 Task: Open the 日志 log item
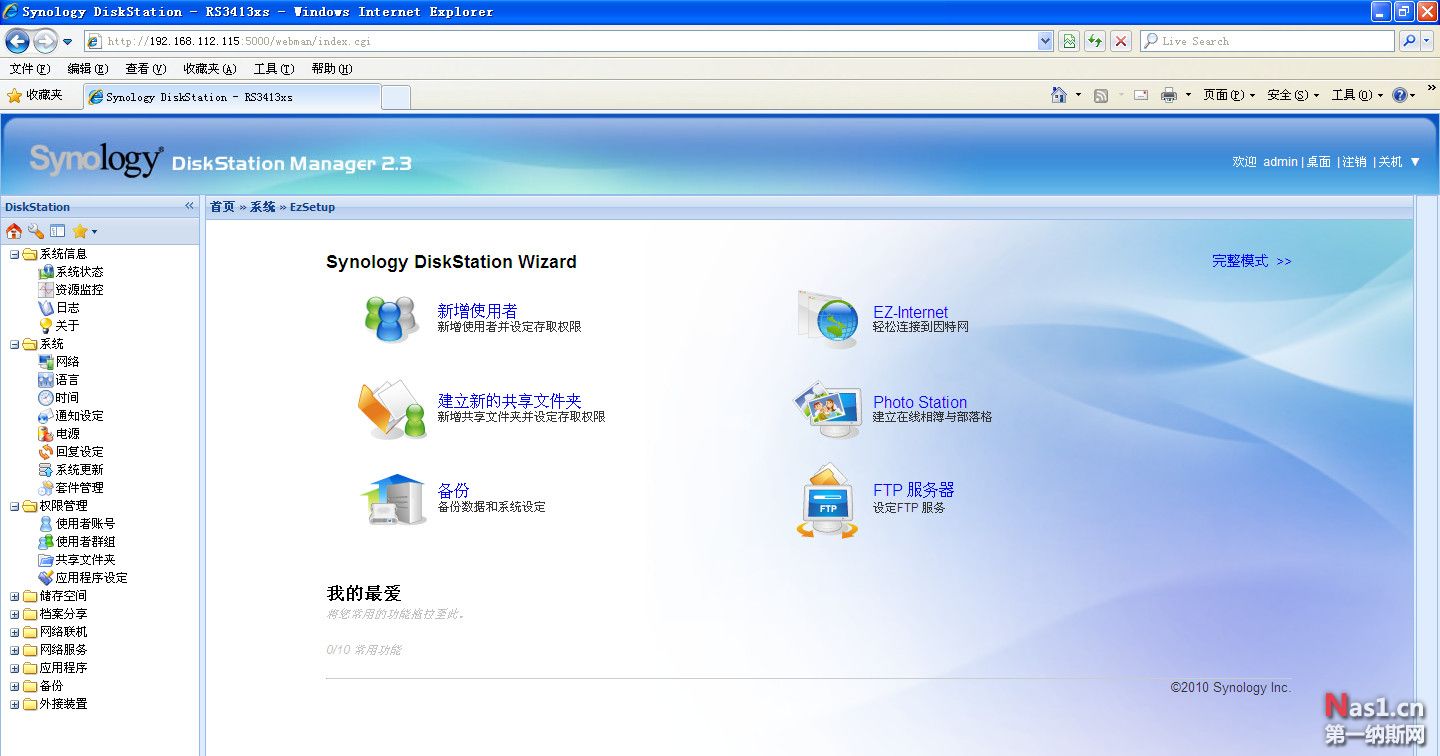(67, 308)
